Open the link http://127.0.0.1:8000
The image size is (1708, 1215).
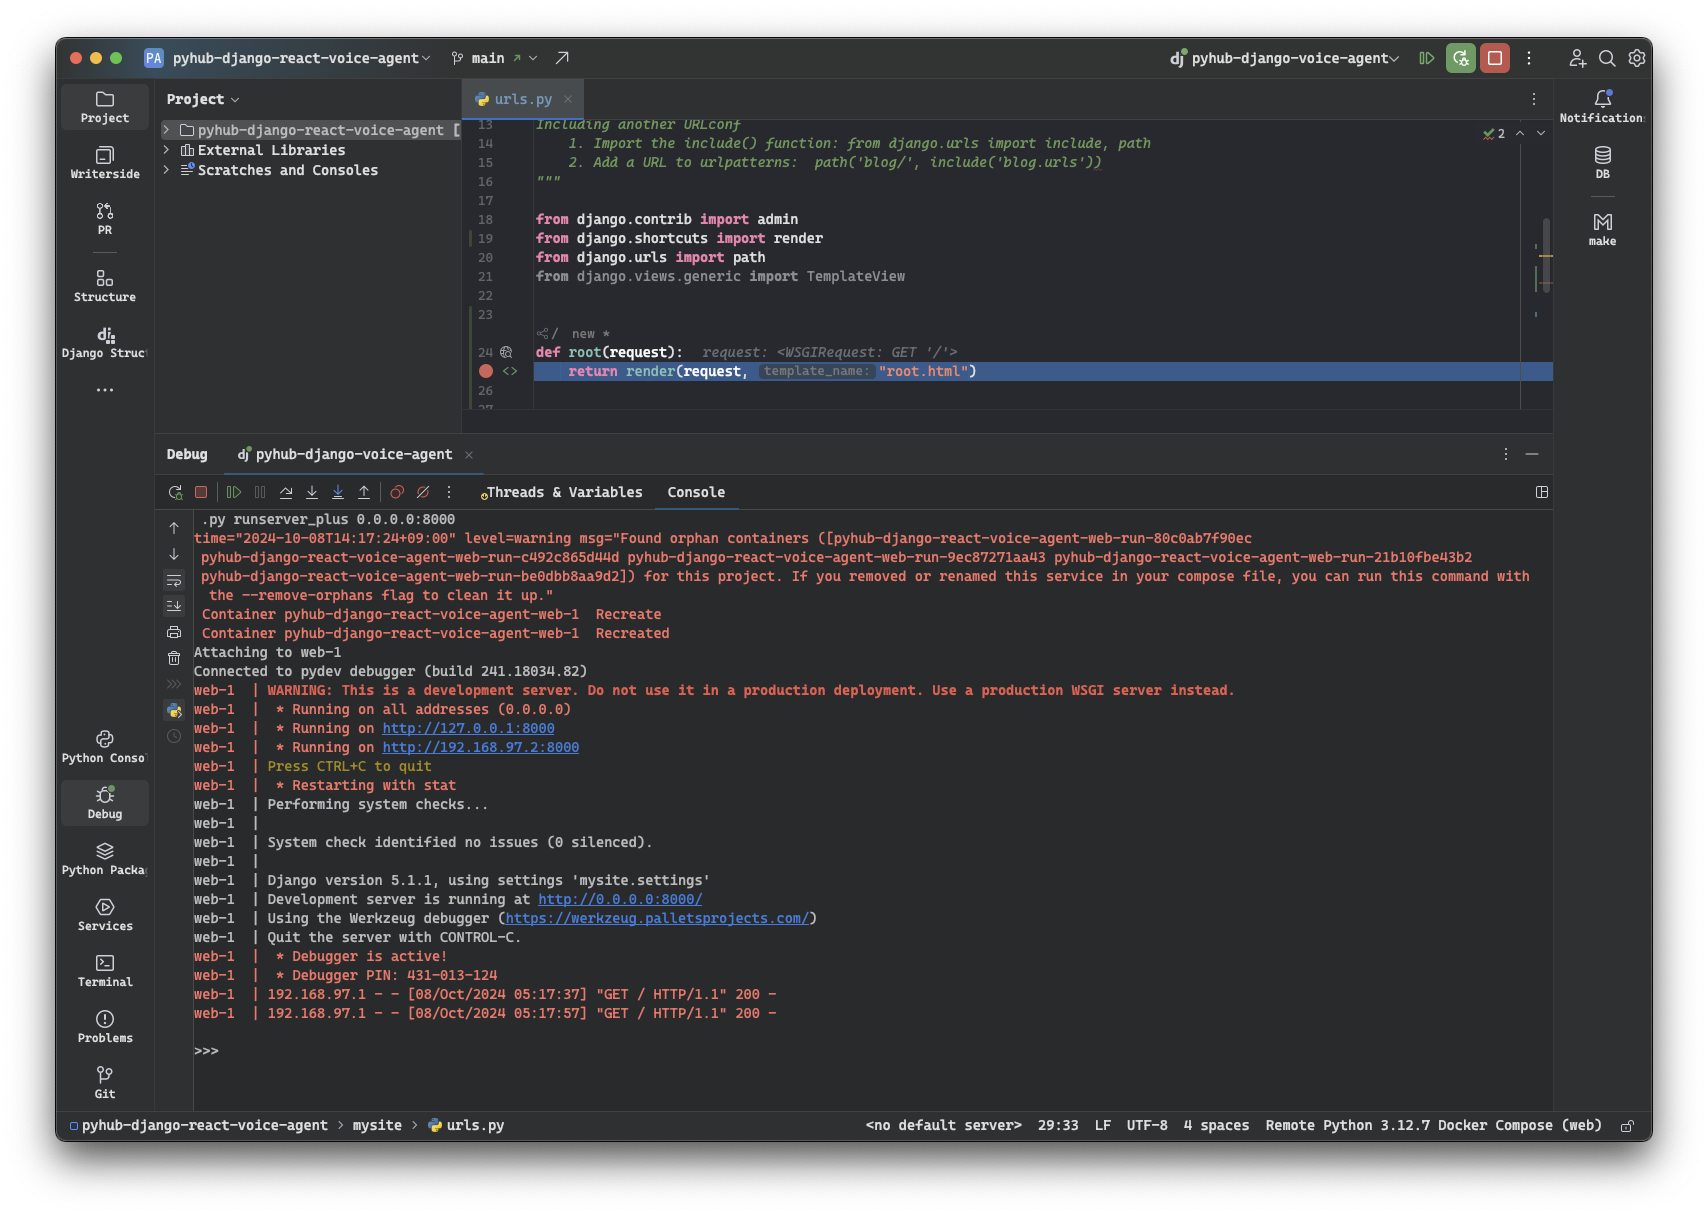pyautogui.click(x=468, y=728)
